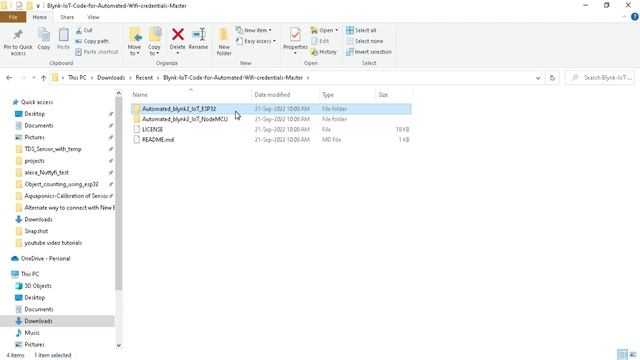This screenshot has width=640, height=360.
Task: Expand address bar history dropdown
Action: 538,78
